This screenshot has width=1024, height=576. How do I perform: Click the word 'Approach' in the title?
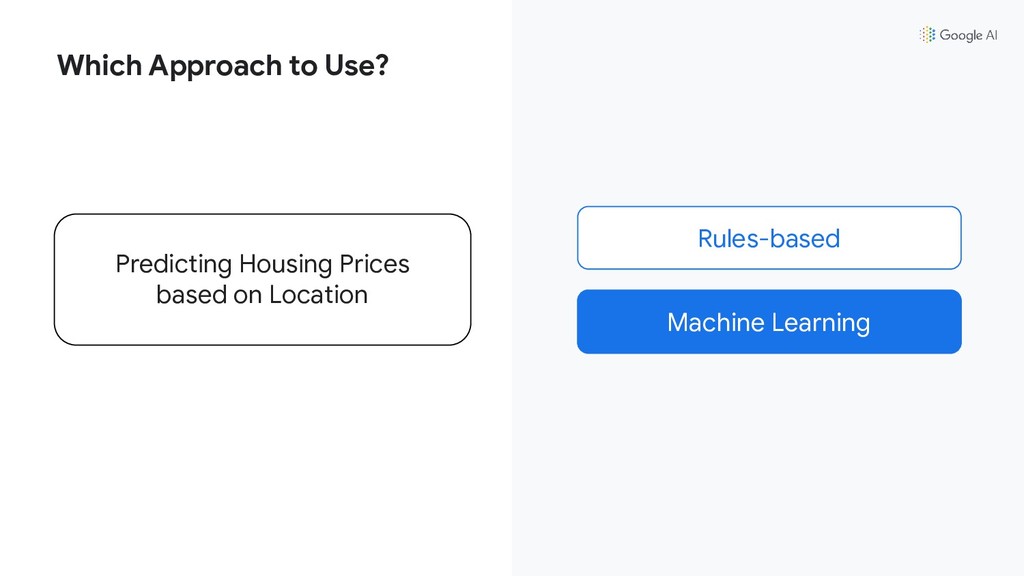point(215,66)
